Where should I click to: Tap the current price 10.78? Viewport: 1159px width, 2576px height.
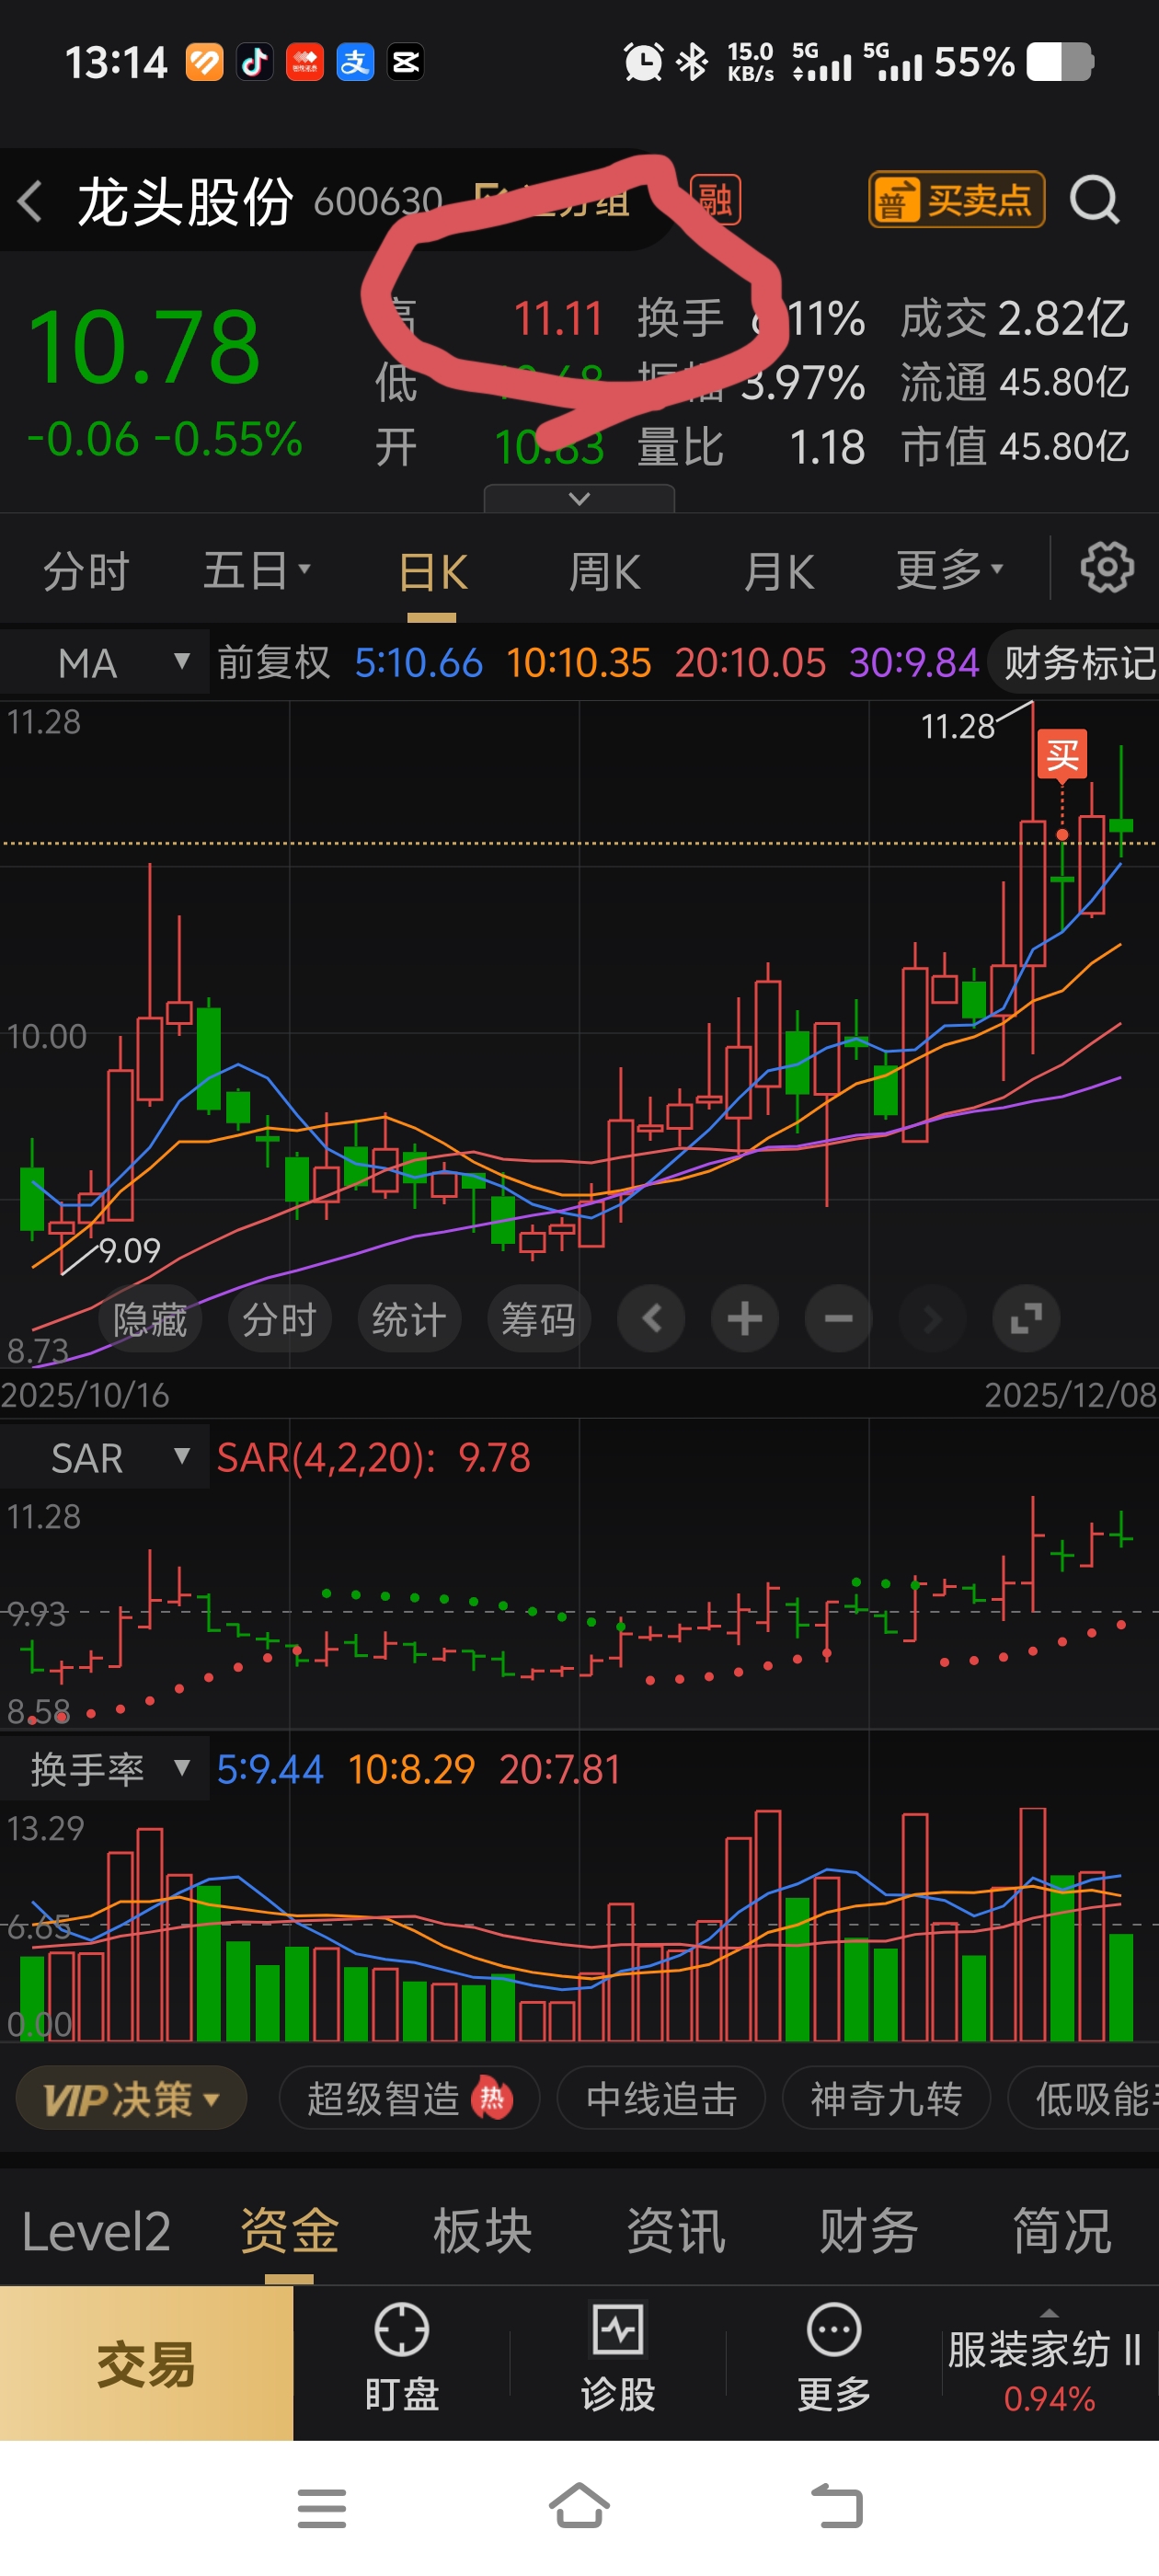pos(144,347)
